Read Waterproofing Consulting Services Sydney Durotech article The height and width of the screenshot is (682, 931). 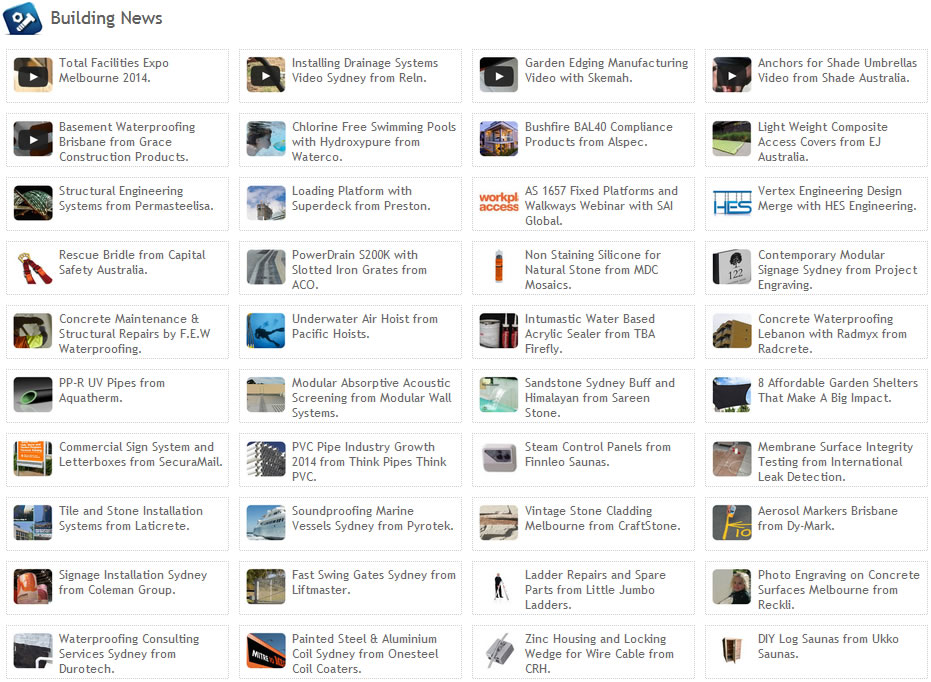(129, 654)
